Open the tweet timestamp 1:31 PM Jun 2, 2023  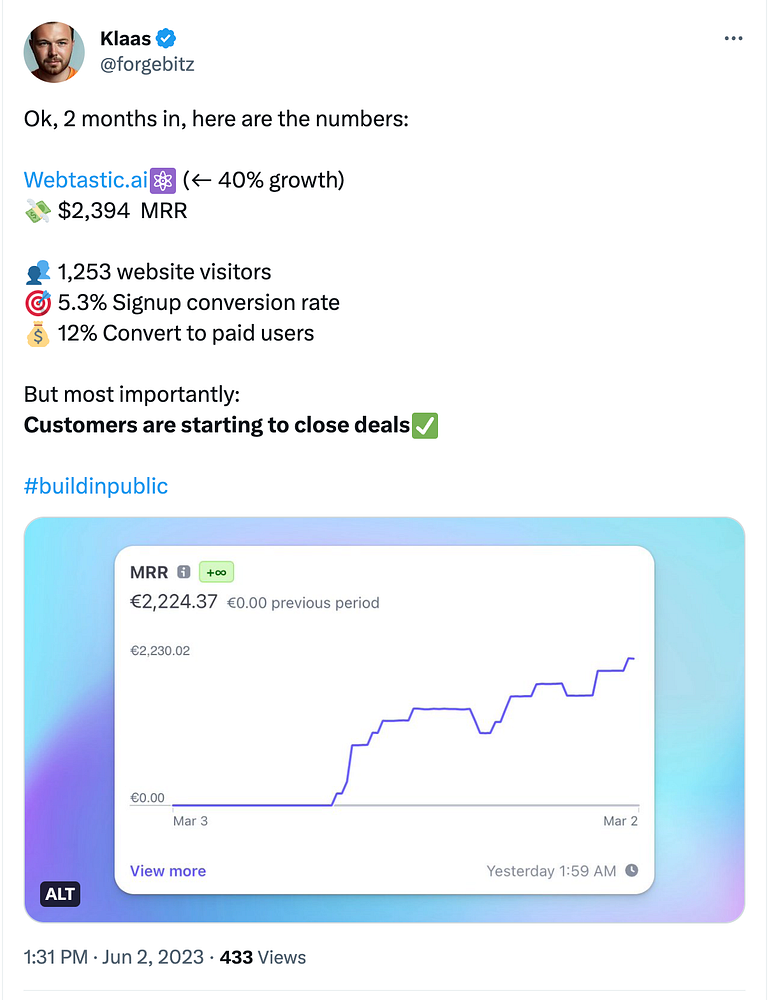(114, 957)
